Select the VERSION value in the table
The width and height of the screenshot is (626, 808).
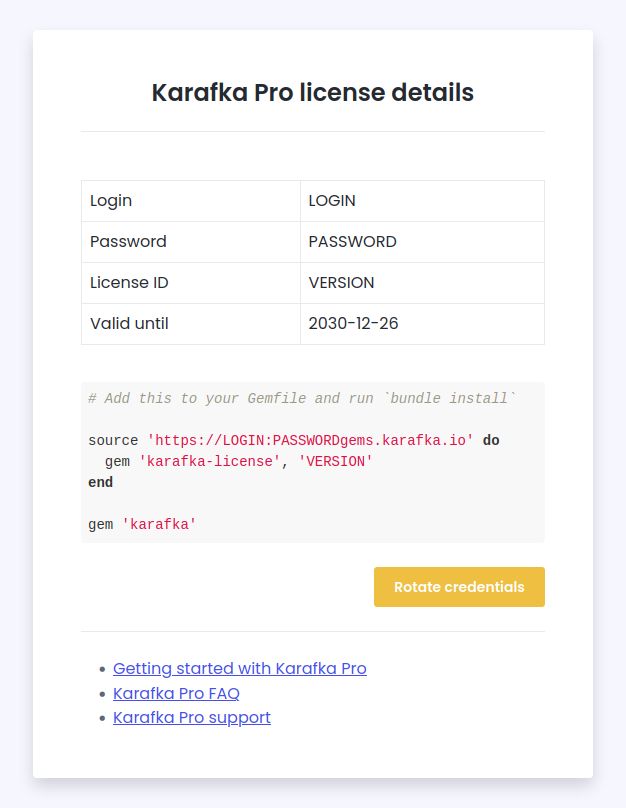click(x=341, y=283)
